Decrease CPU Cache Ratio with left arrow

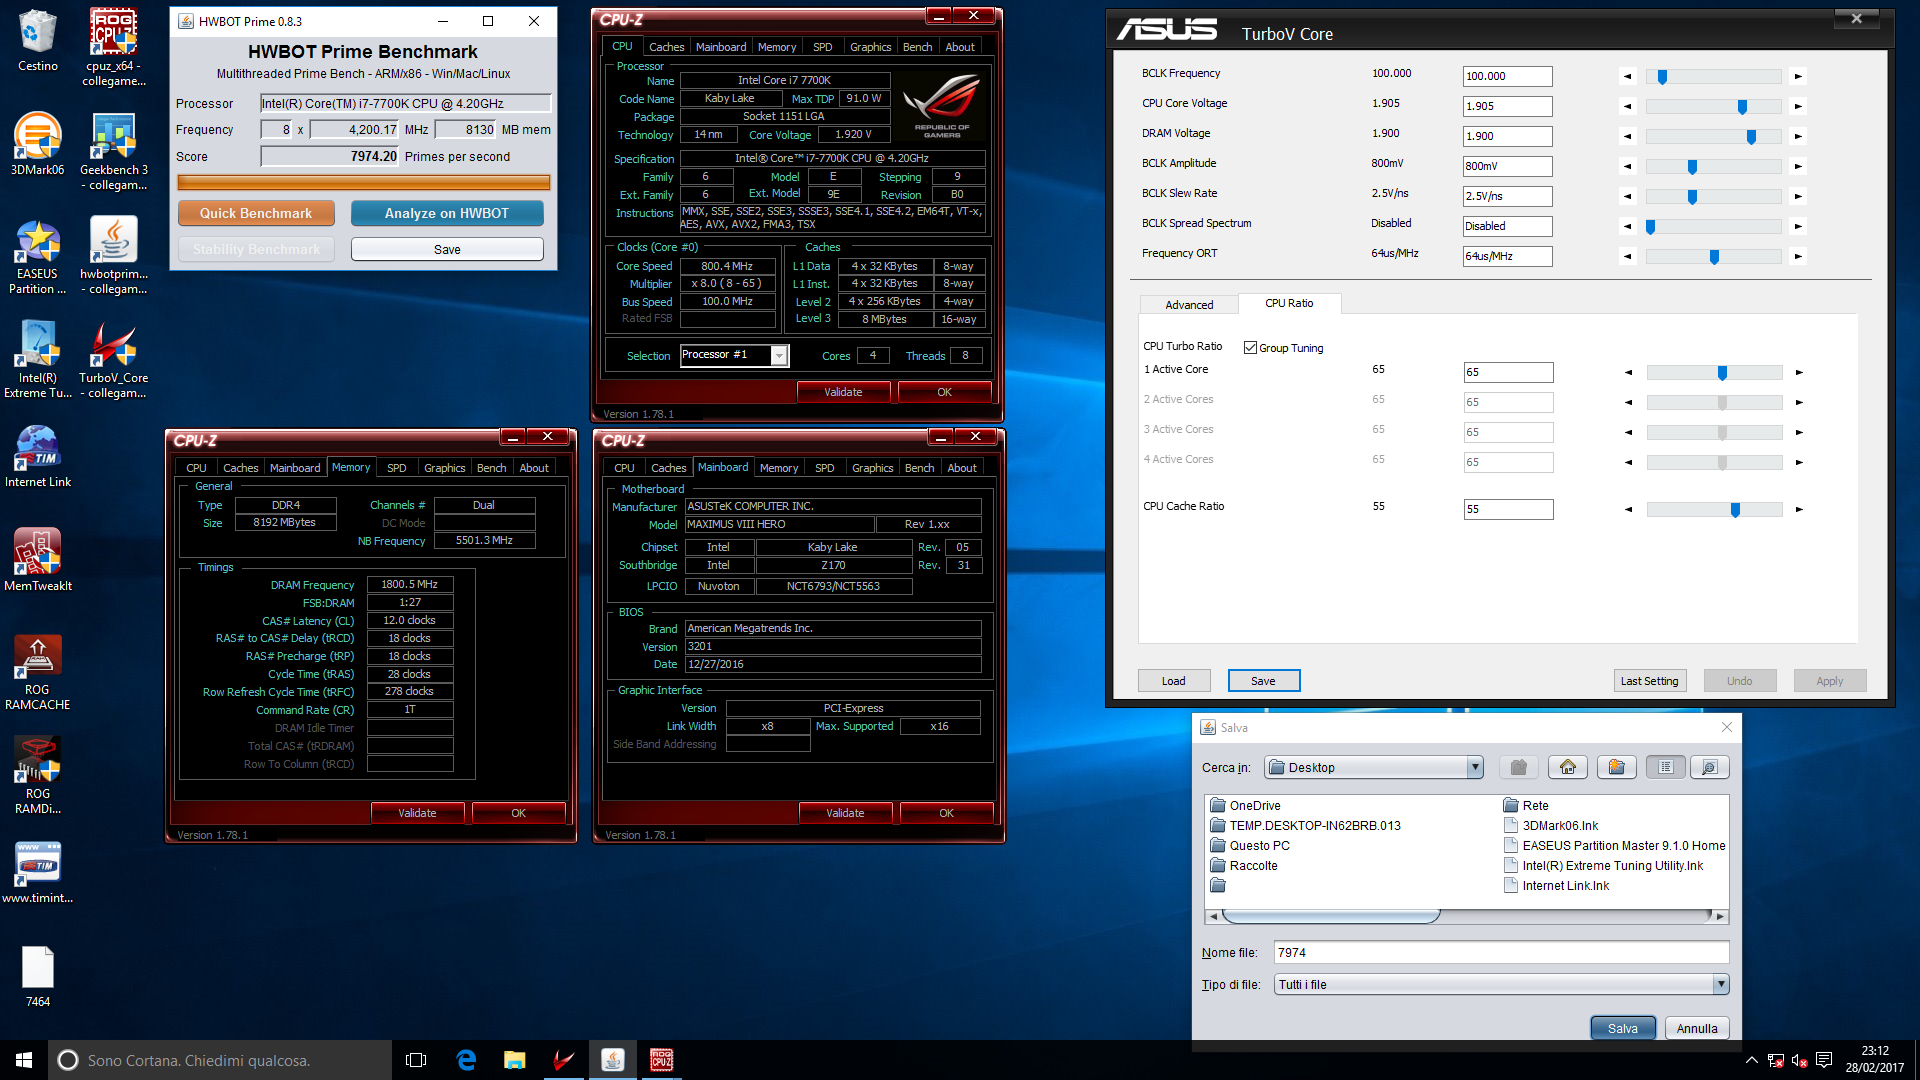click(x=1628, y=509)
